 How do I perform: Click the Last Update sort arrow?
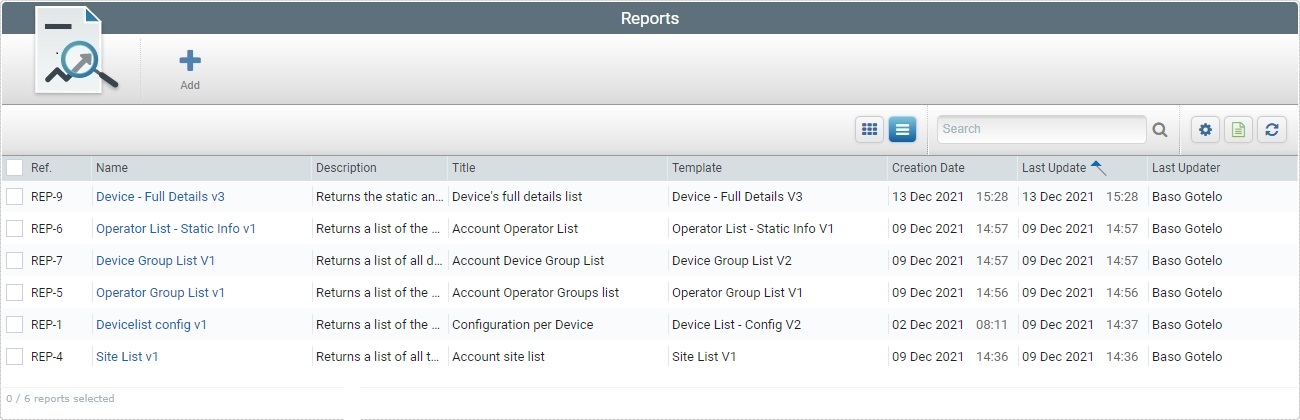pos(1098,167)
